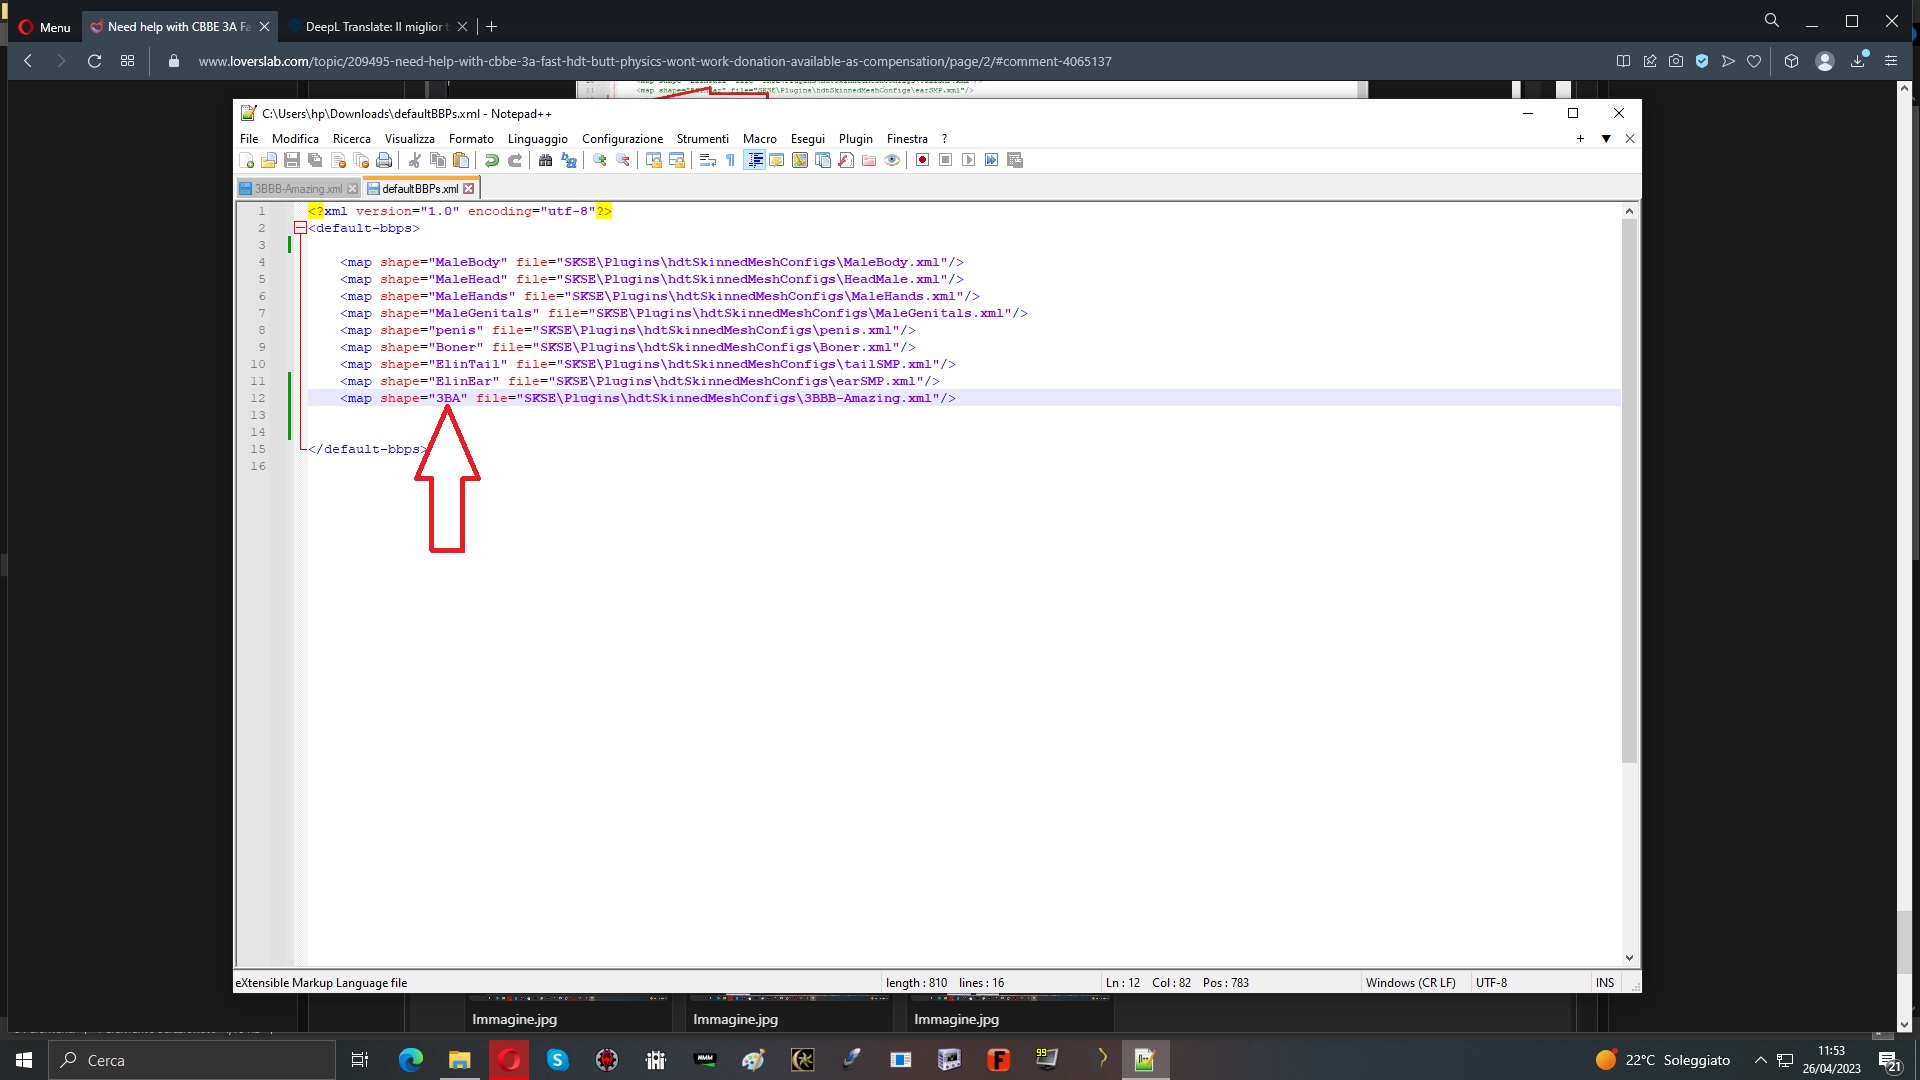Run the macro multiple times
Viewport: 1920px width, 1080px height.
(x=992, y=160)
